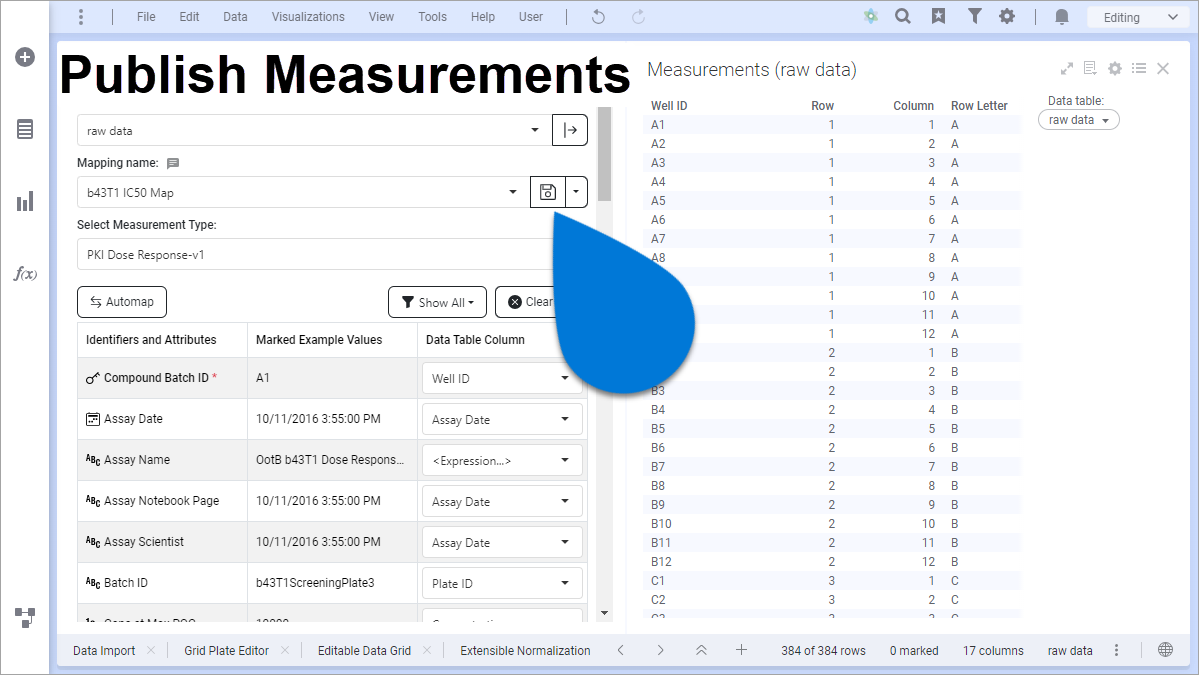Select the Compound Batch ID row
The image size is (1199, 675).
(x=332, y=378)
